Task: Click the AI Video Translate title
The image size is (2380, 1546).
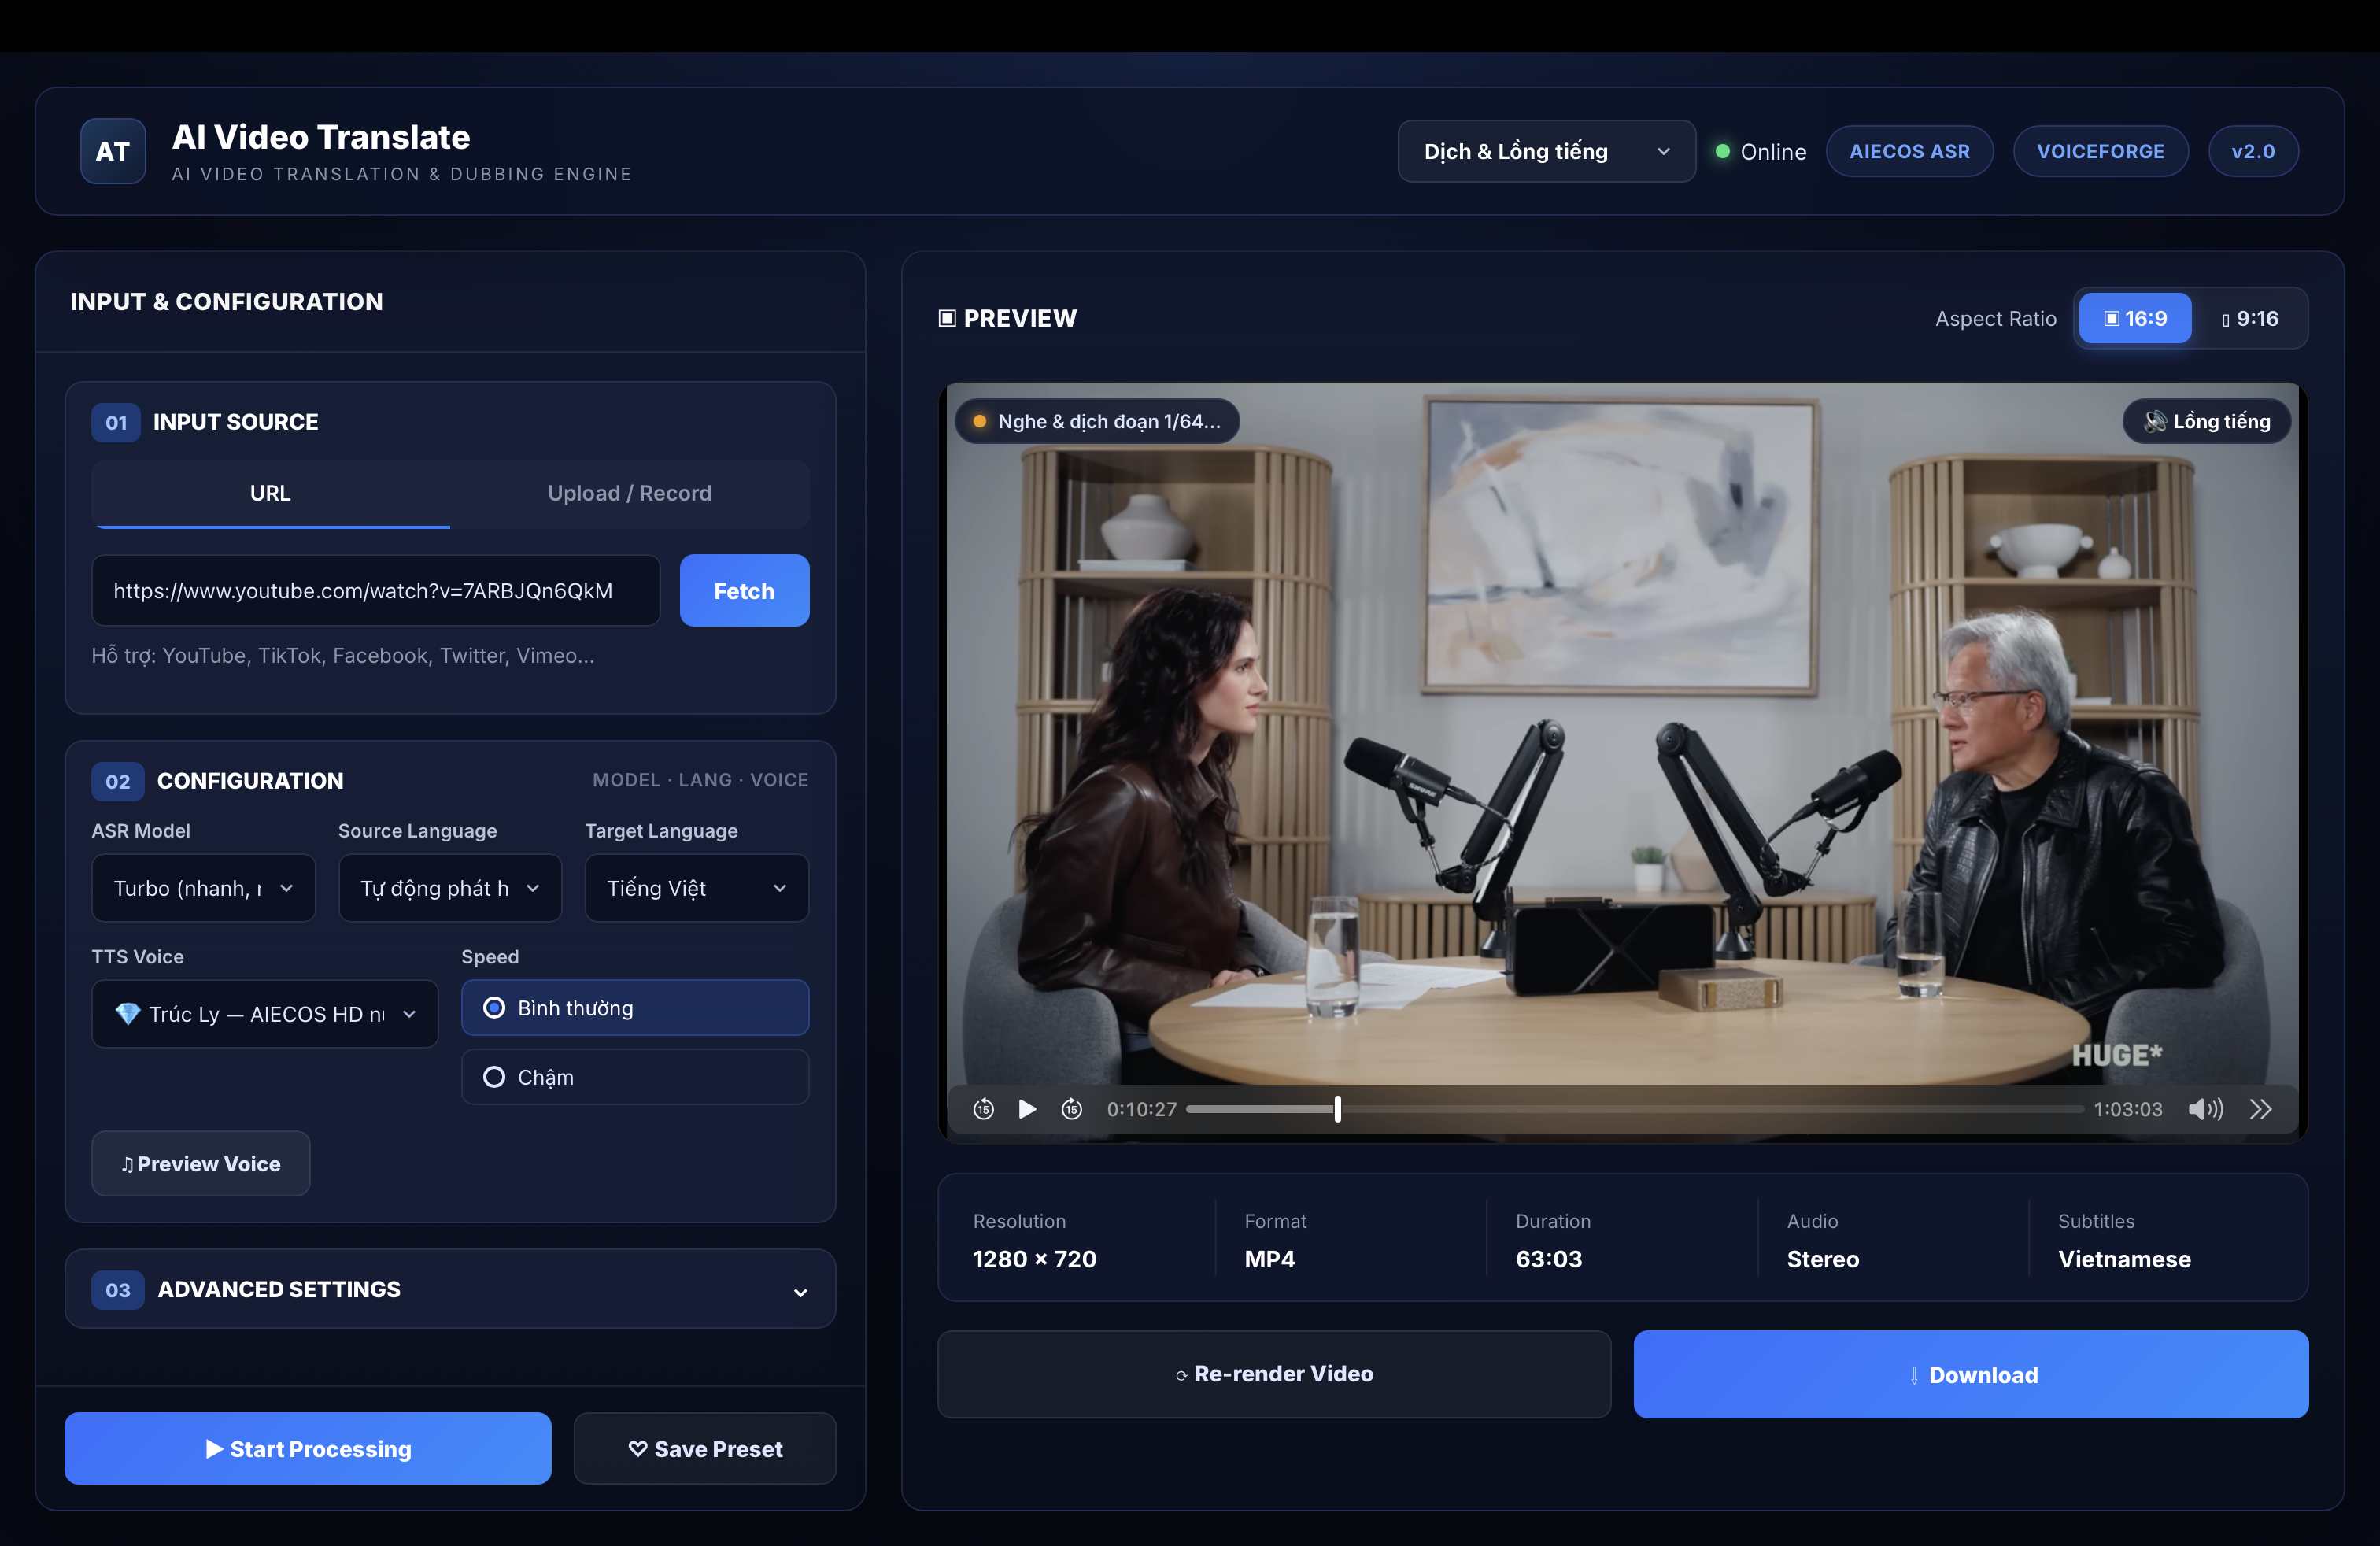Action: [x=321, y=137]
